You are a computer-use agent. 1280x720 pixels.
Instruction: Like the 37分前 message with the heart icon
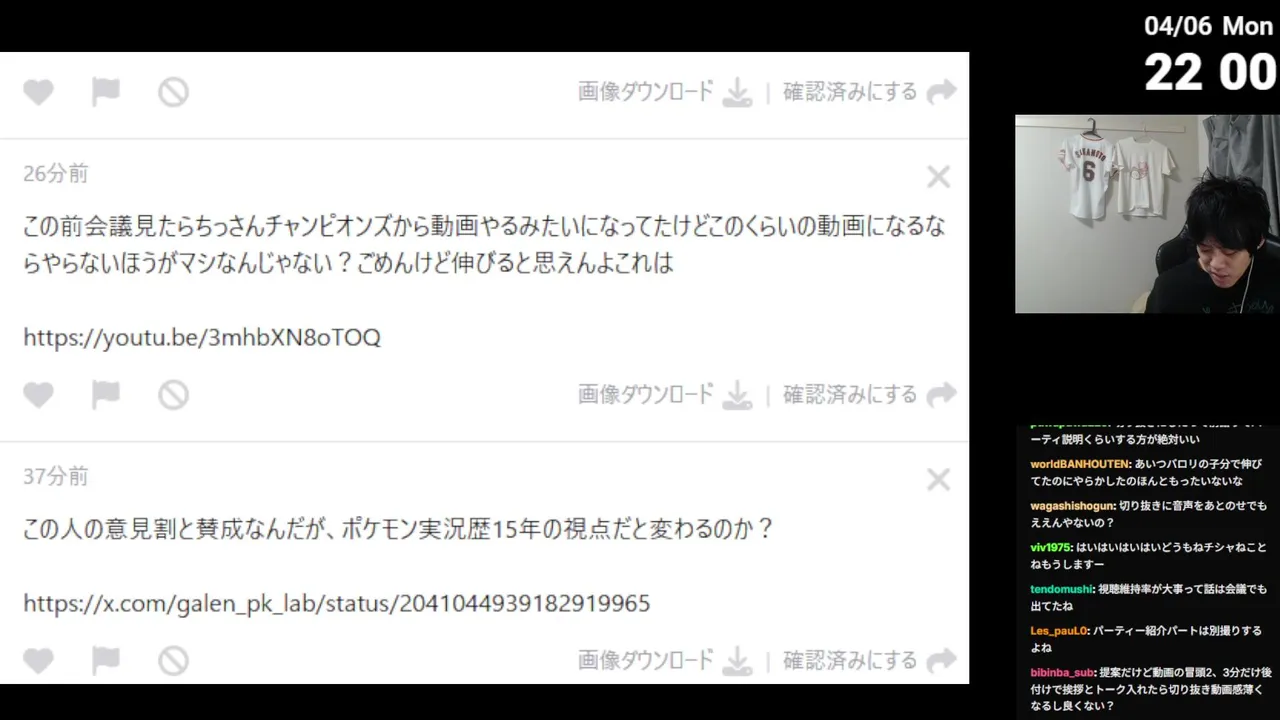pos(38,661)
